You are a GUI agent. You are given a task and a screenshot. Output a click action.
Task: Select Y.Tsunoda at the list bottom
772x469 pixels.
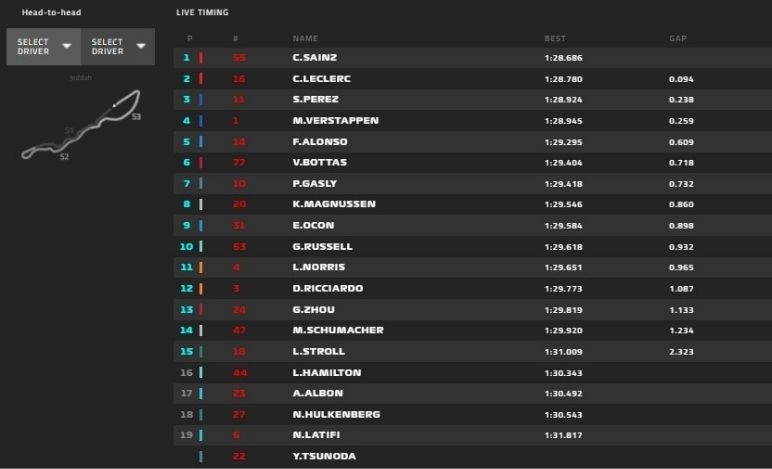(x=324, y=457)
